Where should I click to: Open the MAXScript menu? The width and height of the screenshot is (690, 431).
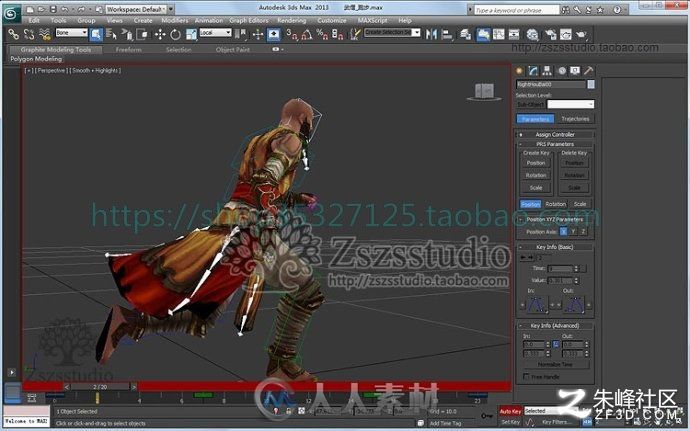pyautogui.click(x=372, y=20)
